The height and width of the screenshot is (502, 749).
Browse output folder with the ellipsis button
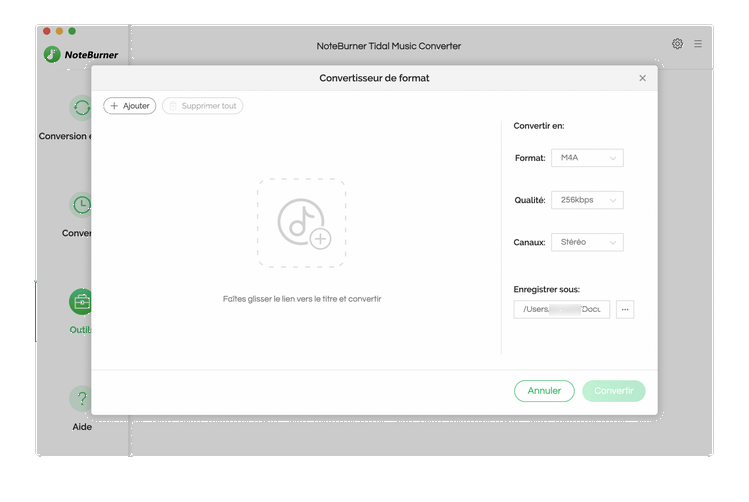click(x=625, y=310)
